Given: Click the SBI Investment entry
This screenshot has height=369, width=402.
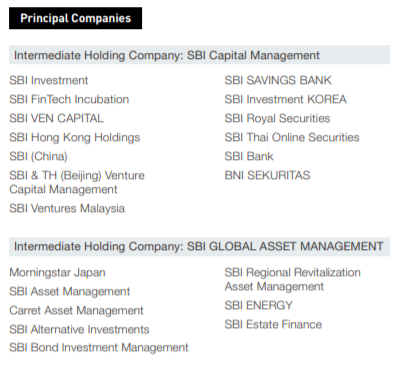Looking at the screenshot, I should click(49, 80).
